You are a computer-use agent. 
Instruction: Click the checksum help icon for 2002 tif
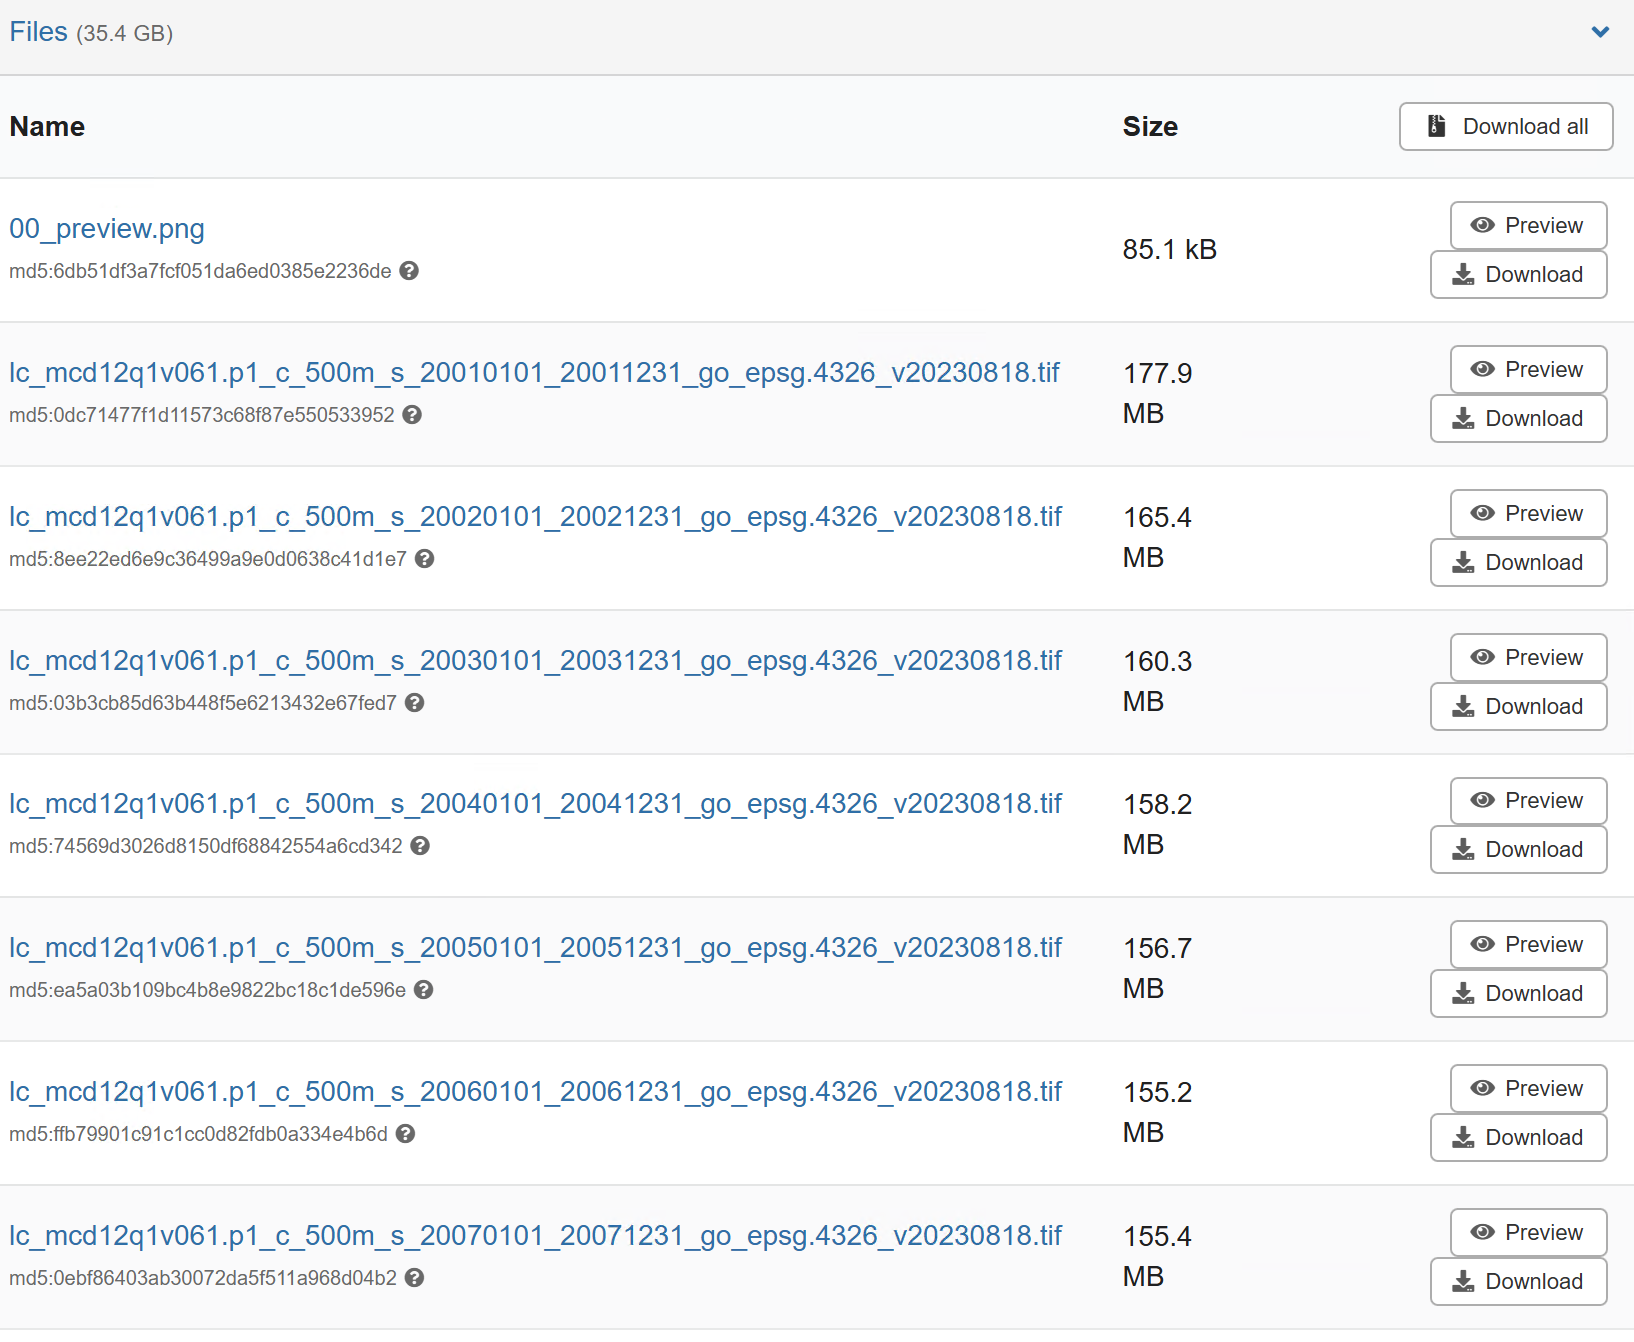pyautogui.click(x=425, y=559)
